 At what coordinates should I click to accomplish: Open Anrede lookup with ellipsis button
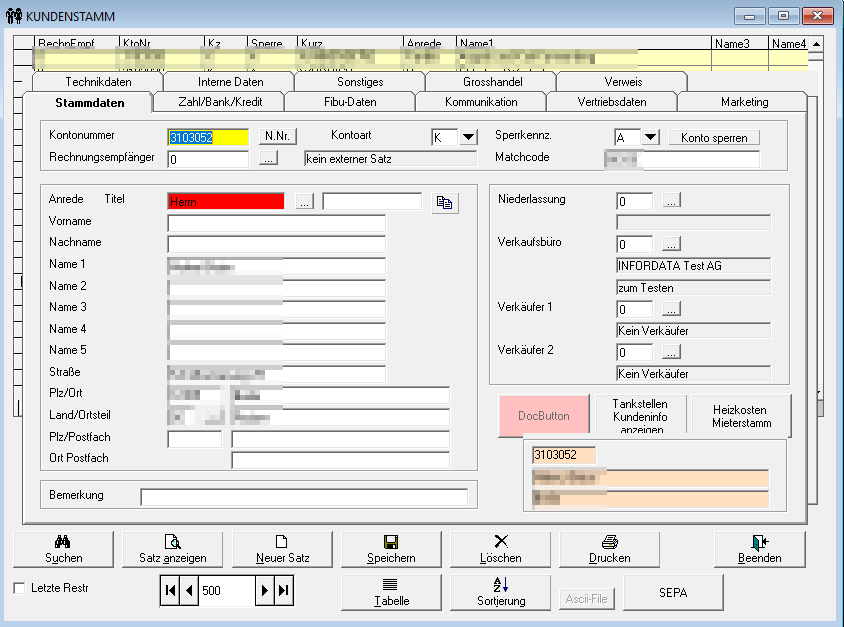coord(305,202)
